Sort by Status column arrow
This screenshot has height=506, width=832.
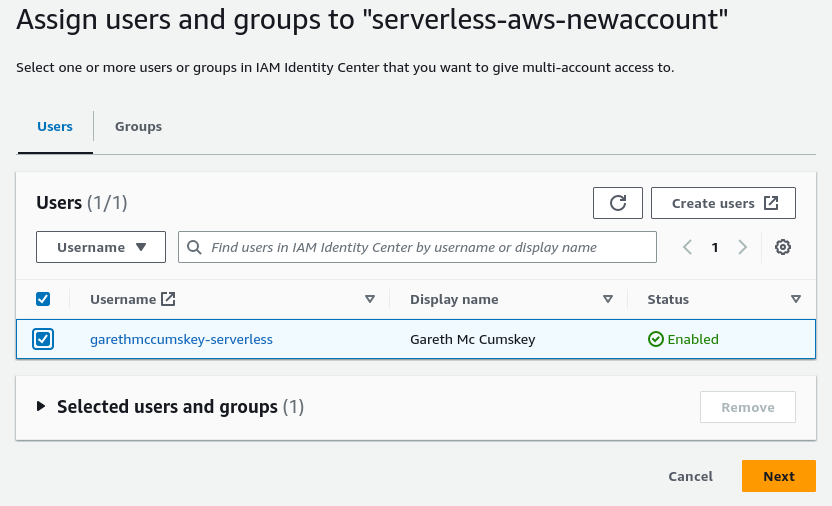(796, 299)
